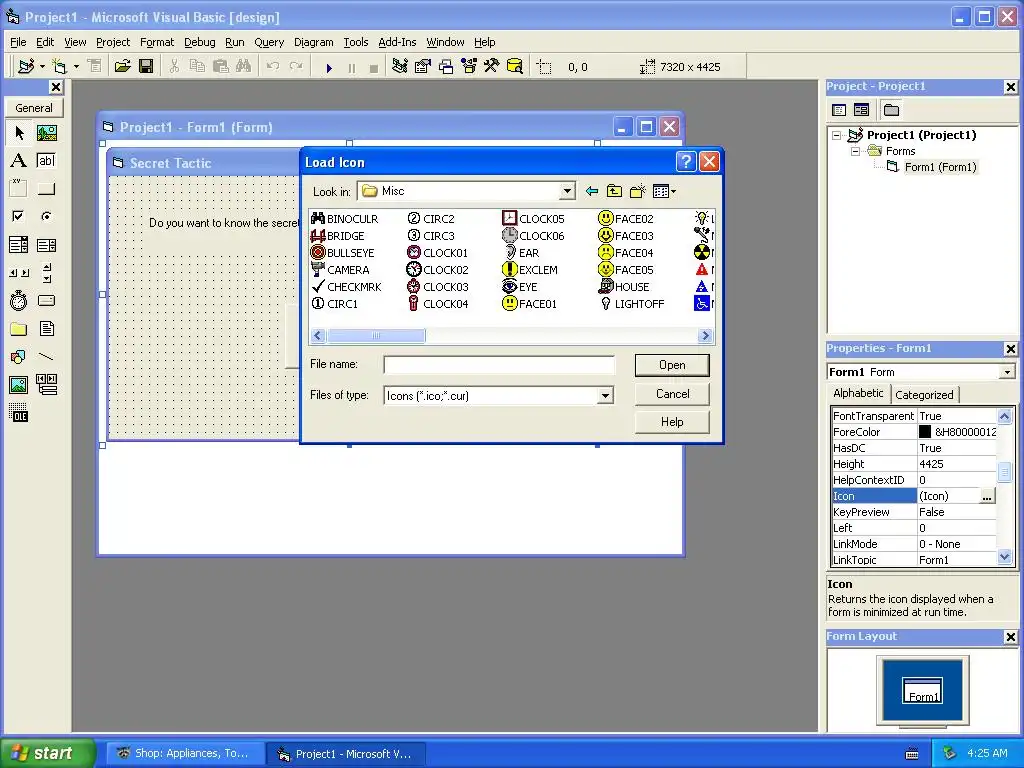The height and width of the screenshot is (768, 1024).
Task: Select the LIGHTOFF icon file
Action: click(x=632, y=304)
